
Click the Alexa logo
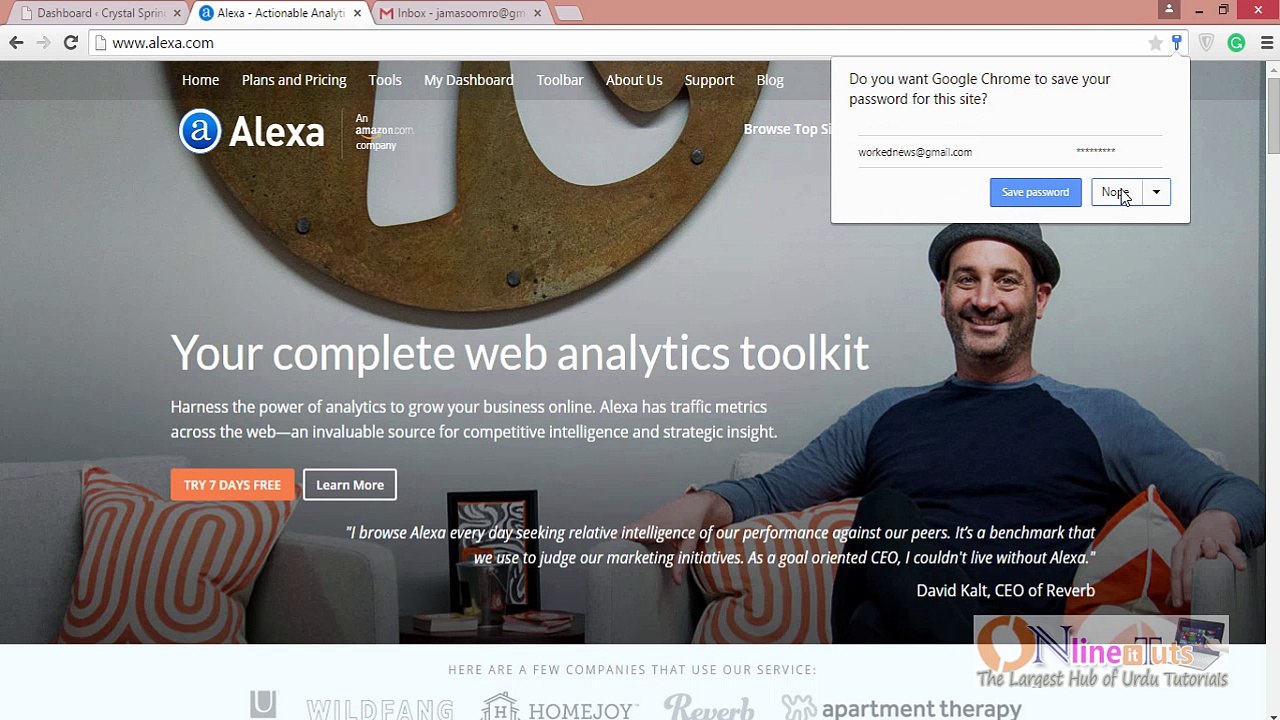click(x=252, y=131)
